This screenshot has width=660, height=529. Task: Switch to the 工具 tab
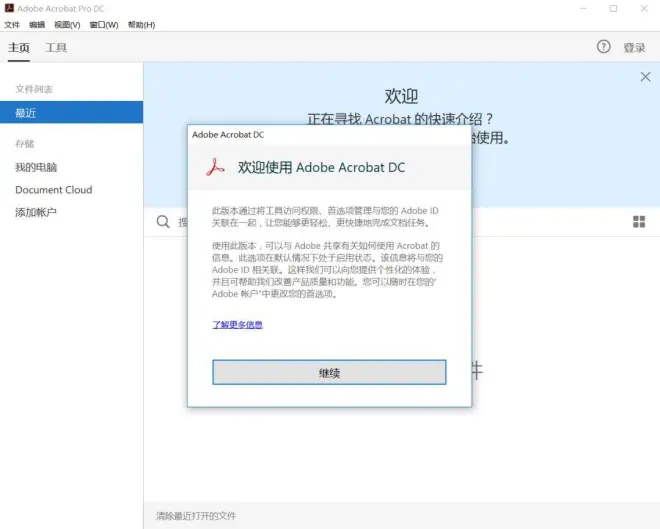56,48
